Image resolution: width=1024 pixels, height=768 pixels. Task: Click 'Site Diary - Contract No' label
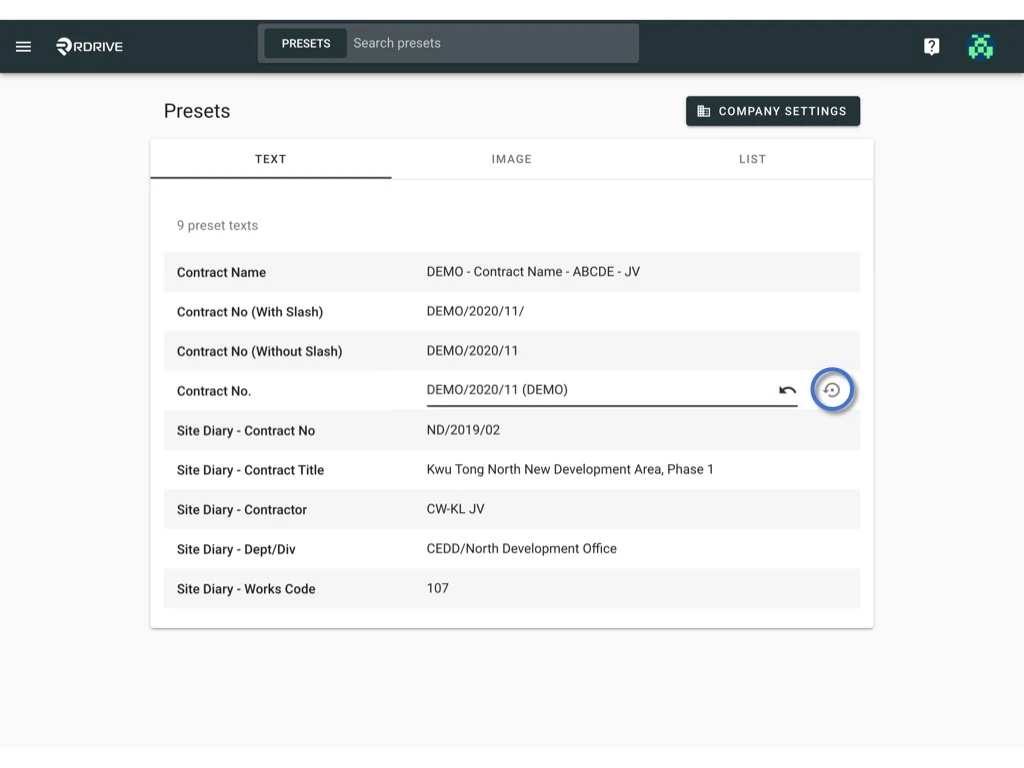click(x=246, y=431)
